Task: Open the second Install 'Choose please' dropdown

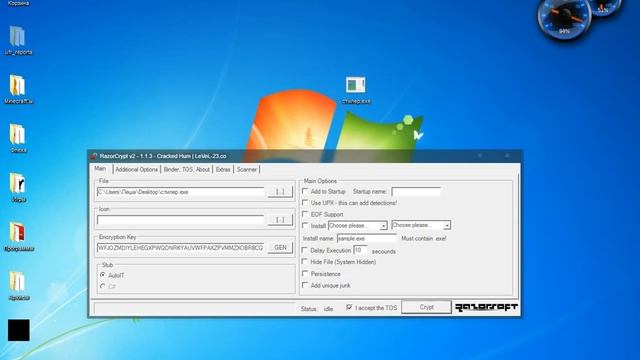Action: pyautogui.click(x=421, y=225)
